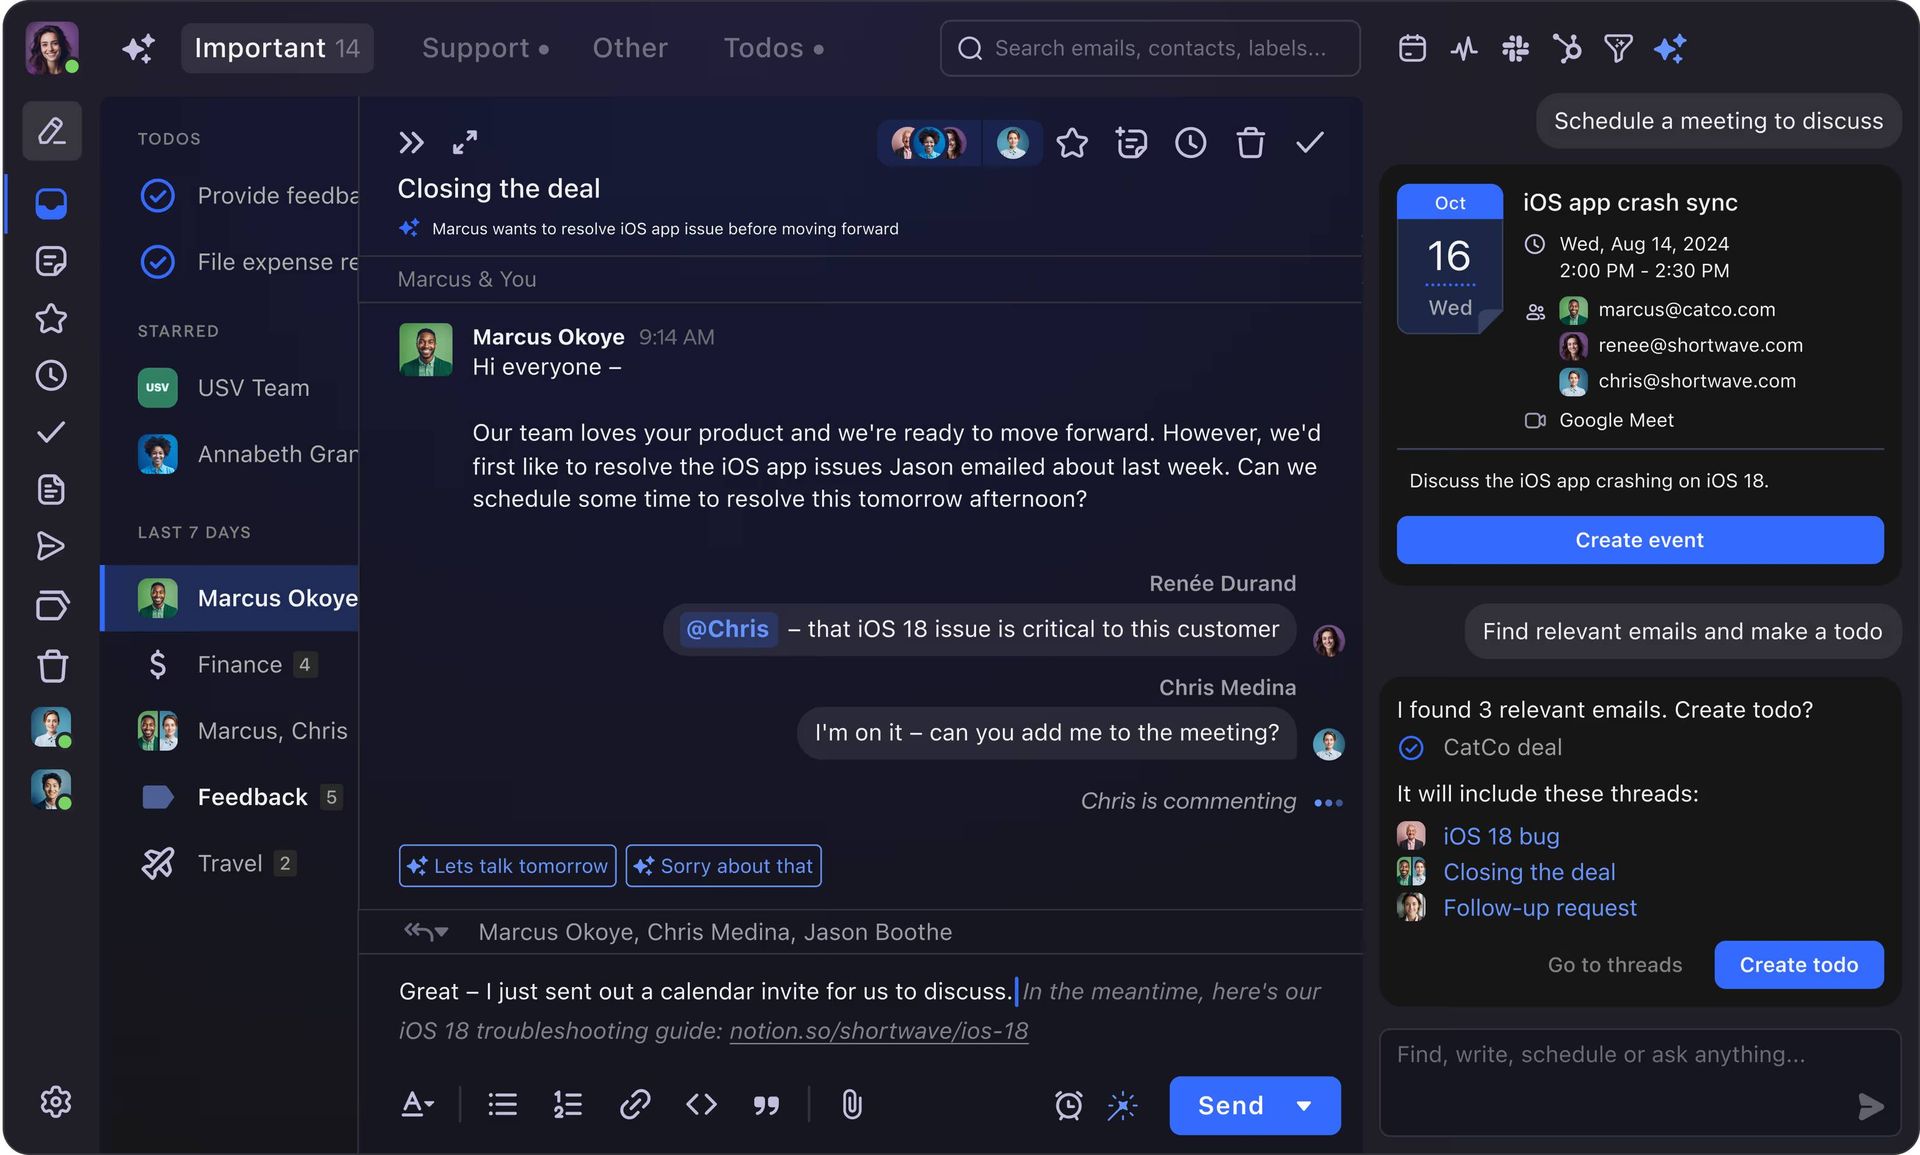Open calendar icon in top bar
Image resolution: width=1920 pixels, height=1155 pixels.
(1412, 48)
